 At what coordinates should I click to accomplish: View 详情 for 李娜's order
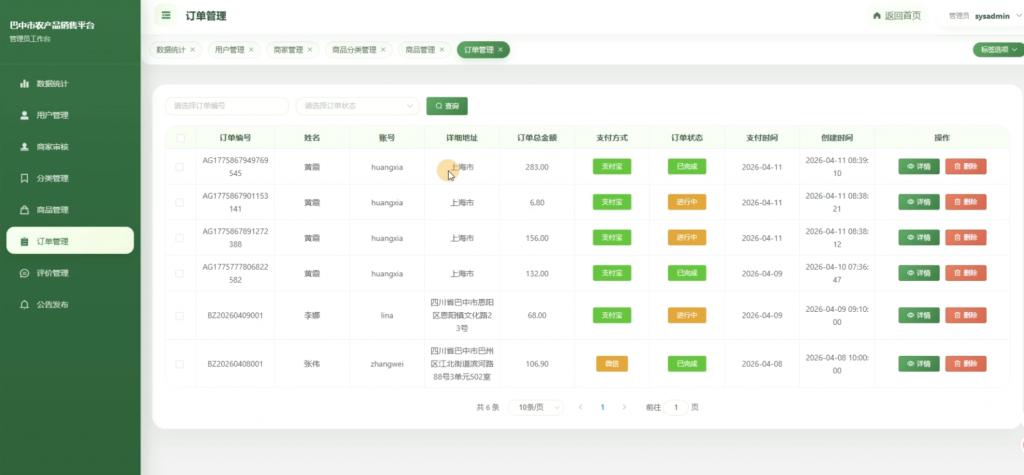pyautogui.click(x=919, y=316)
